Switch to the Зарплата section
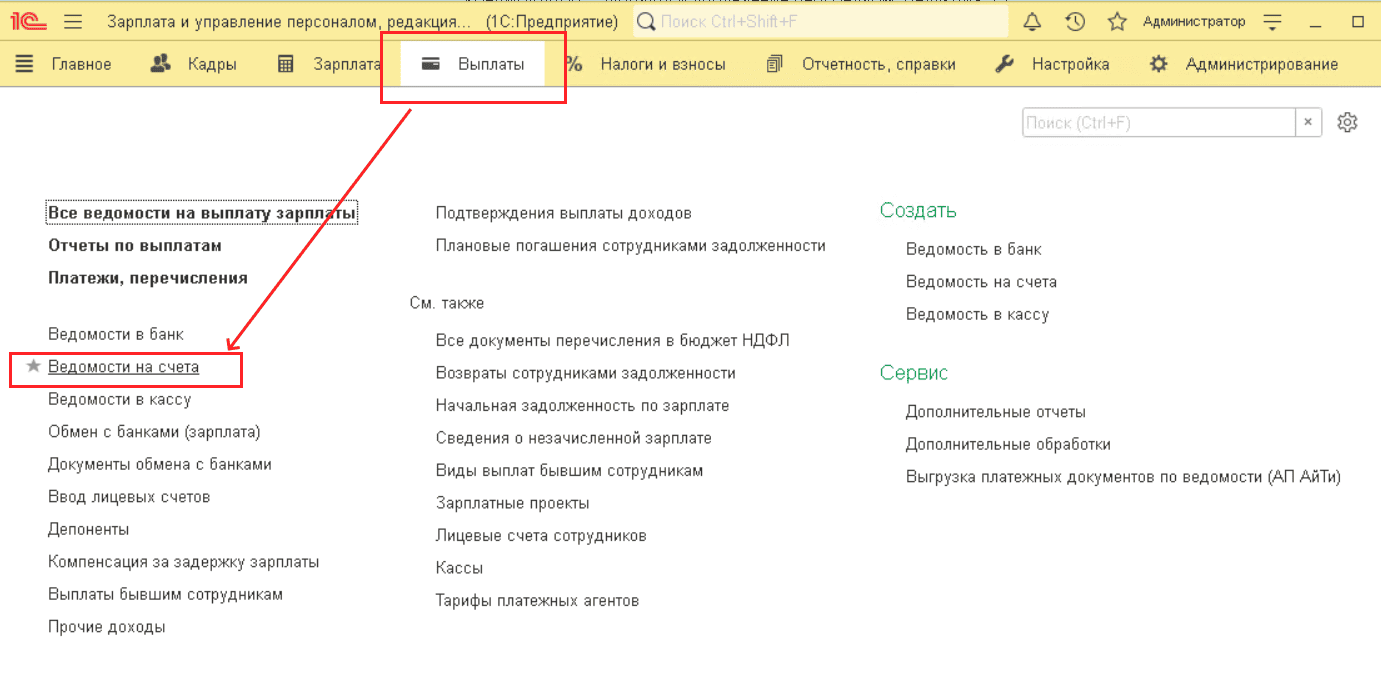This screenshot has height=699, width=1391. point(329,64)
